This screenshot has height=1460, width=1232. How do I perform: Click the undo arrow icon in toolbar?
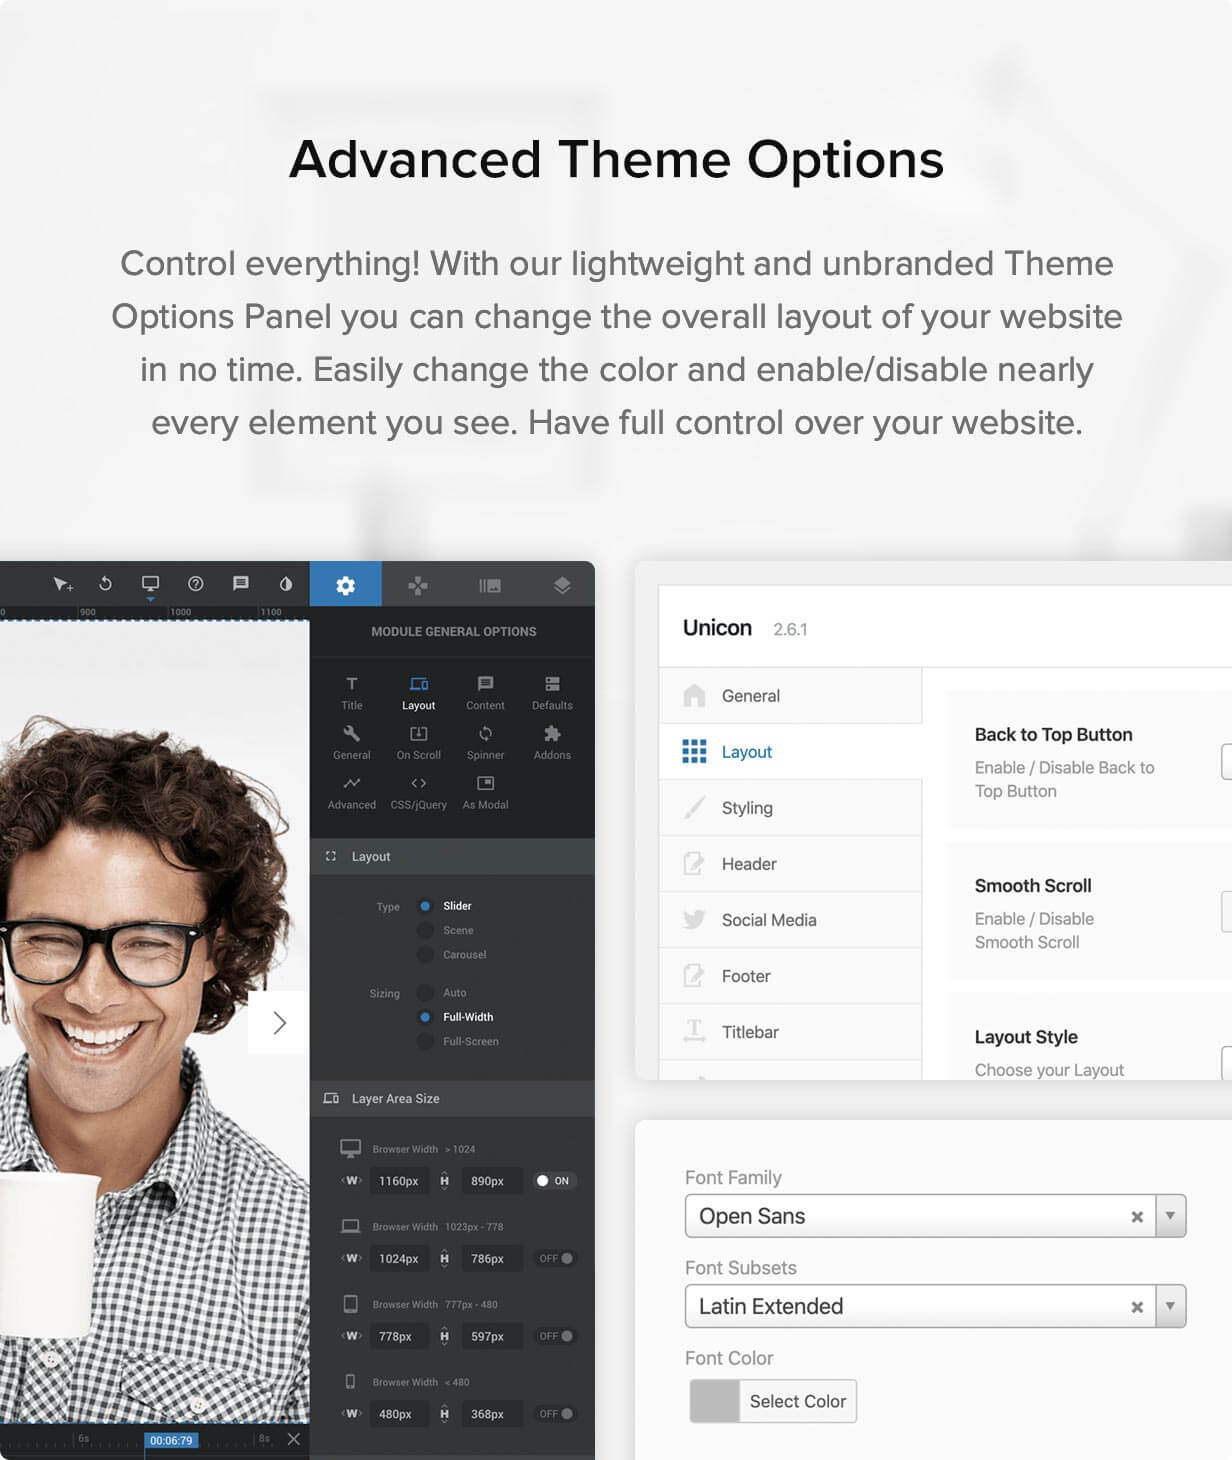click(x=105, y=584)
